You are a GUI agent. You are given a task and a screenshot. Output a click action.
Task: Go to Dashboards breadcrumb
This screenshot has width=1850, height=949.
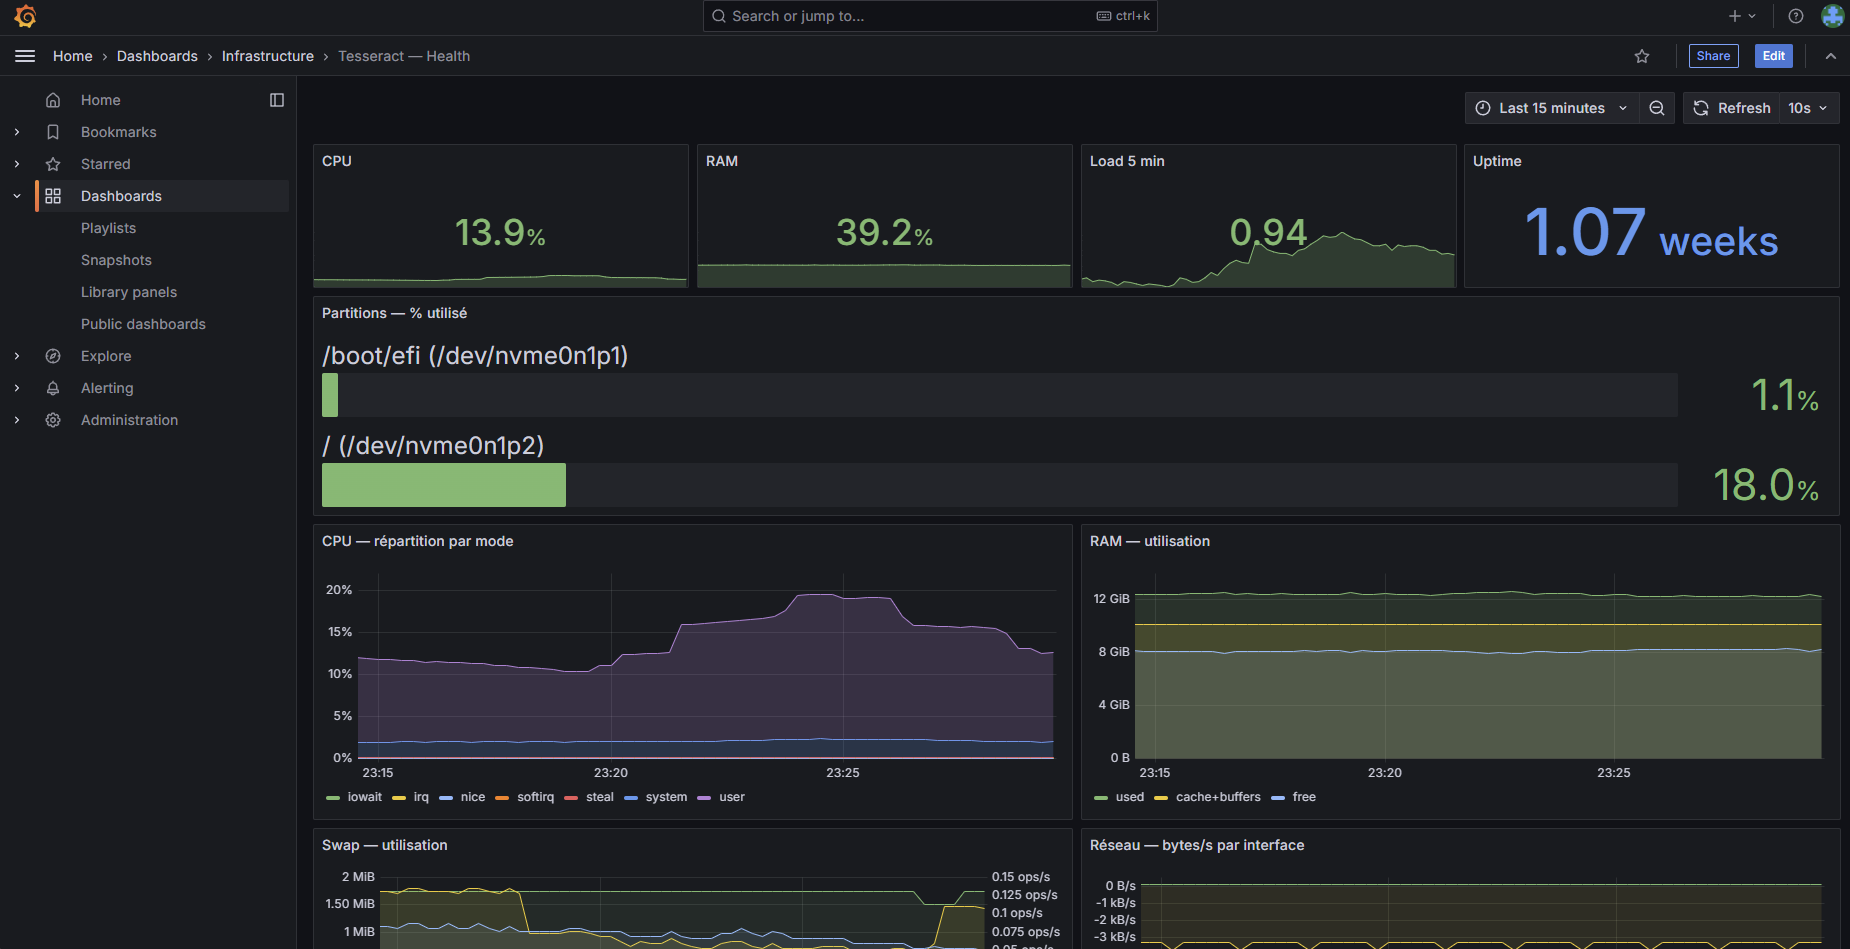click(157, 56)
